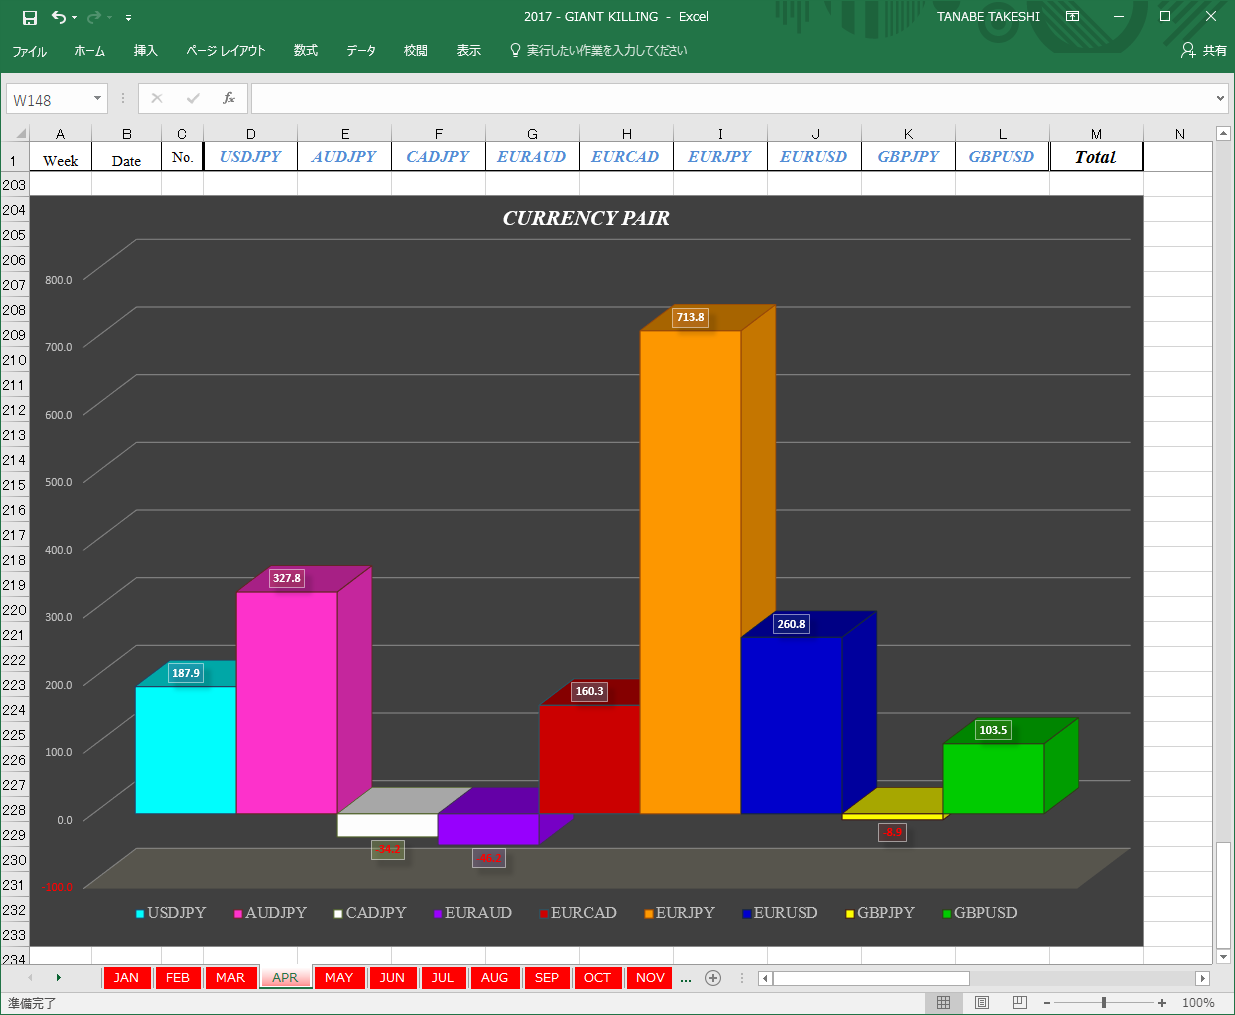The image size is (1235, 1015).
Task: Click the Normal view icon in status bar
Action: tap(943, 1002)
